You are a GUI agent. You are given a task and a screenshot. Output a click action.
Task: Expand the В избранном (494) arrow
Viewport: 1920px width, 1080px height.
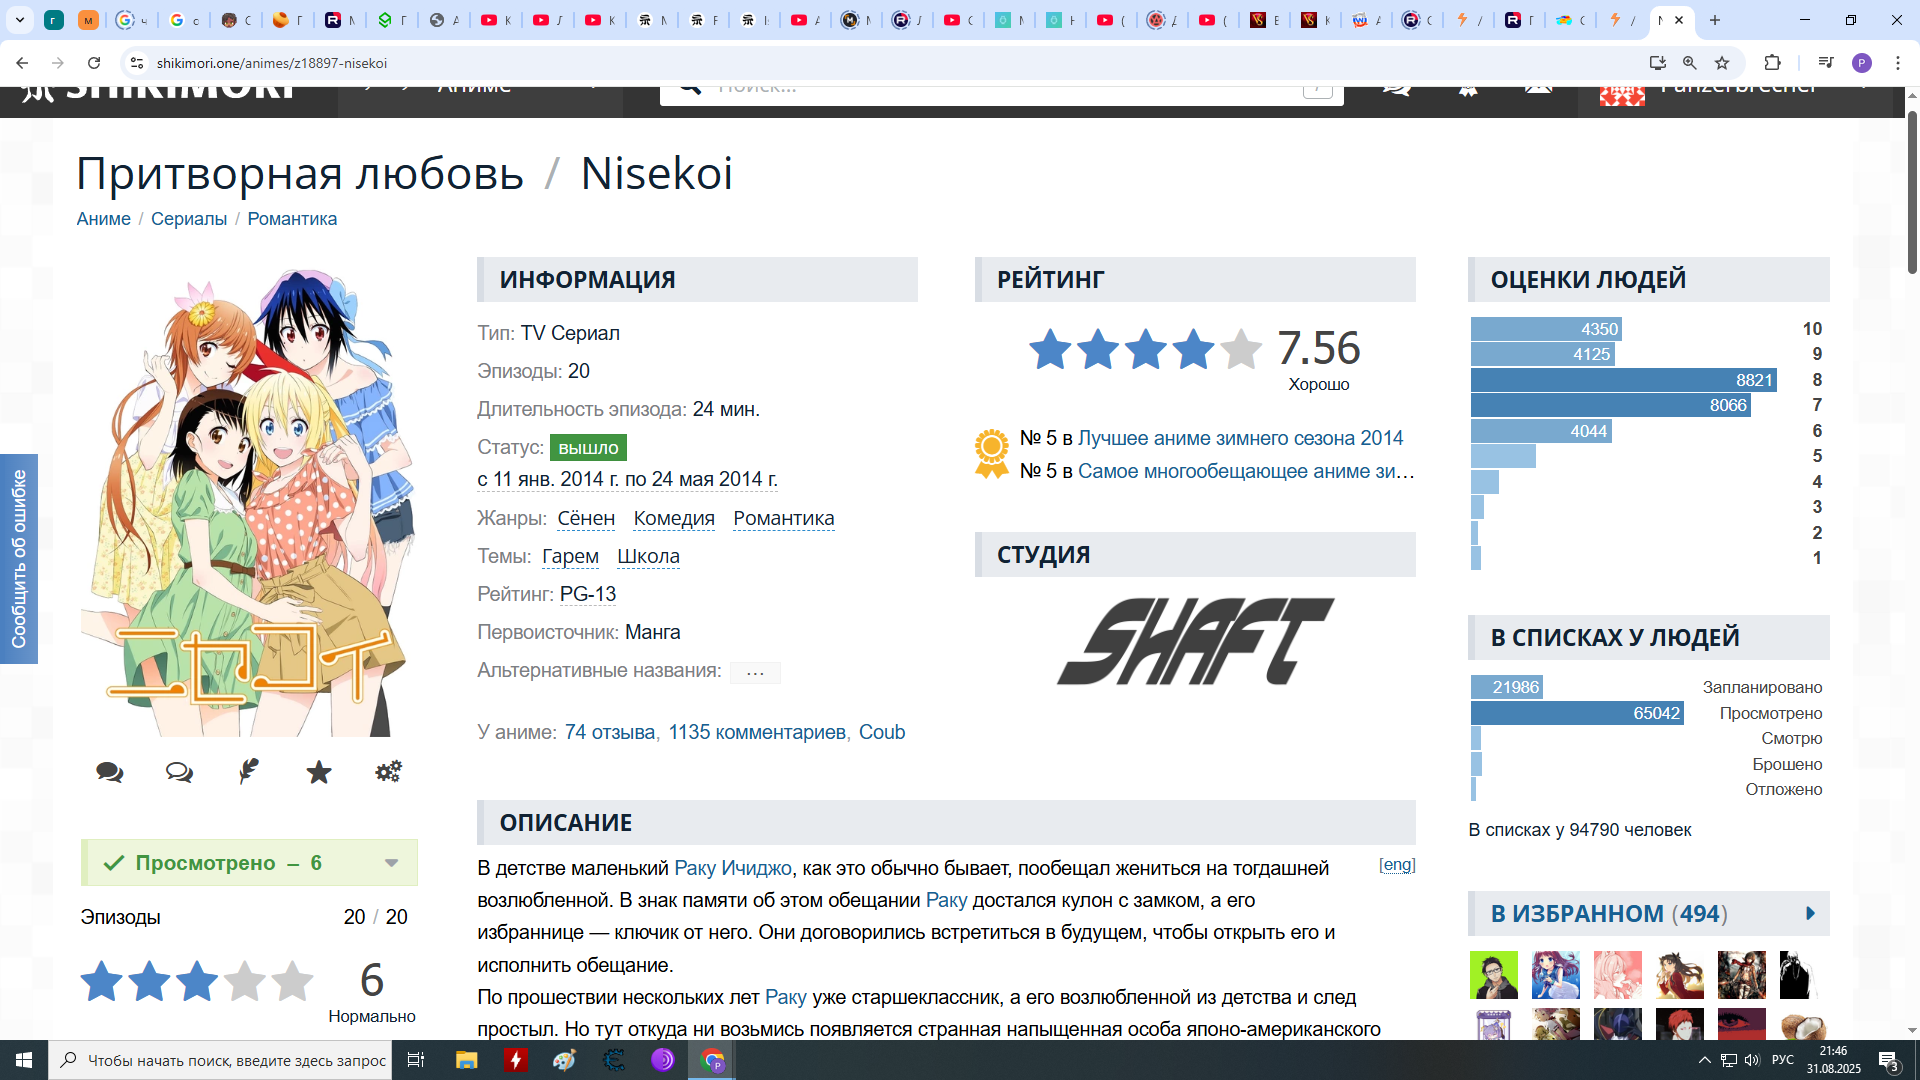click(1810, 913)
